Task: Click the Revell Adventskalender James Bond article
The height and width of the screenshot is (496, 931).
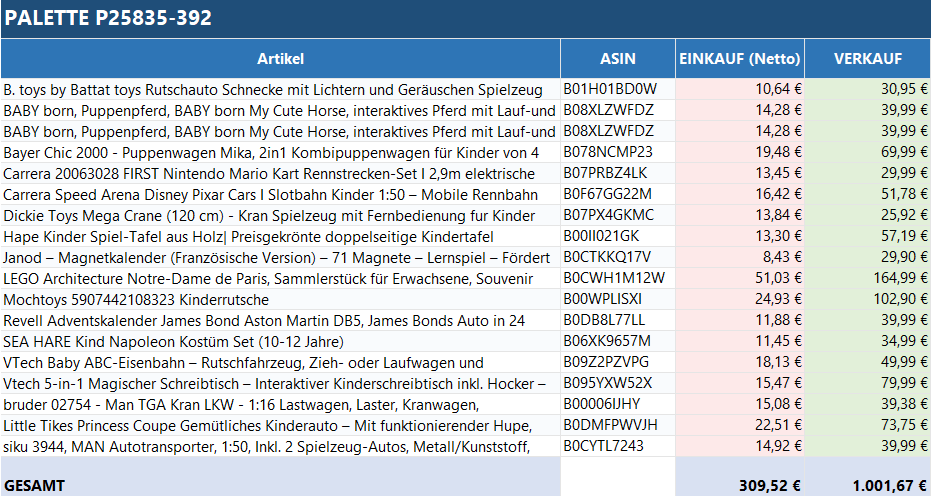Action: (265, 320)
